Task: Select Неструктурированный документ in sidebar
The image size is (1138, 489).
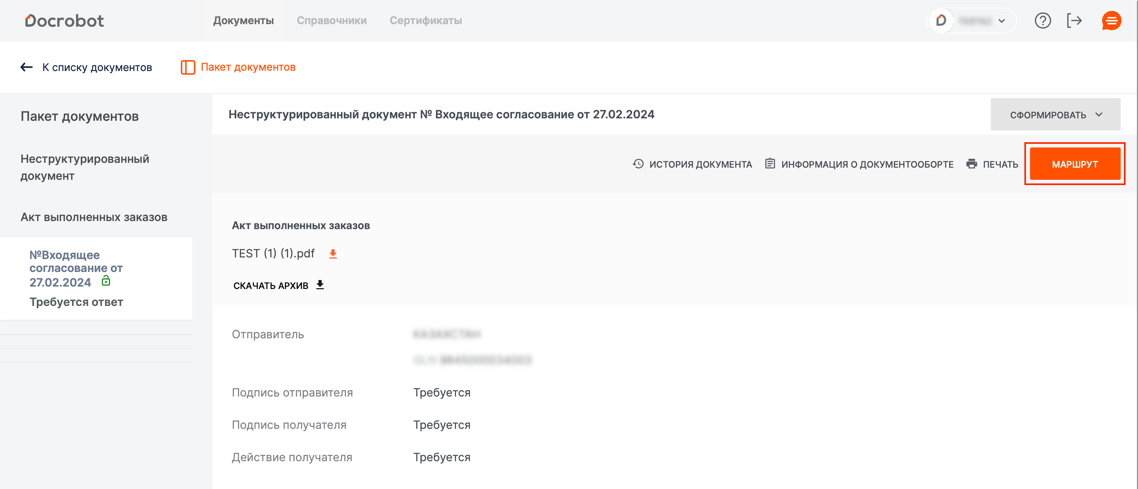Action: click(x=85, y=167)
